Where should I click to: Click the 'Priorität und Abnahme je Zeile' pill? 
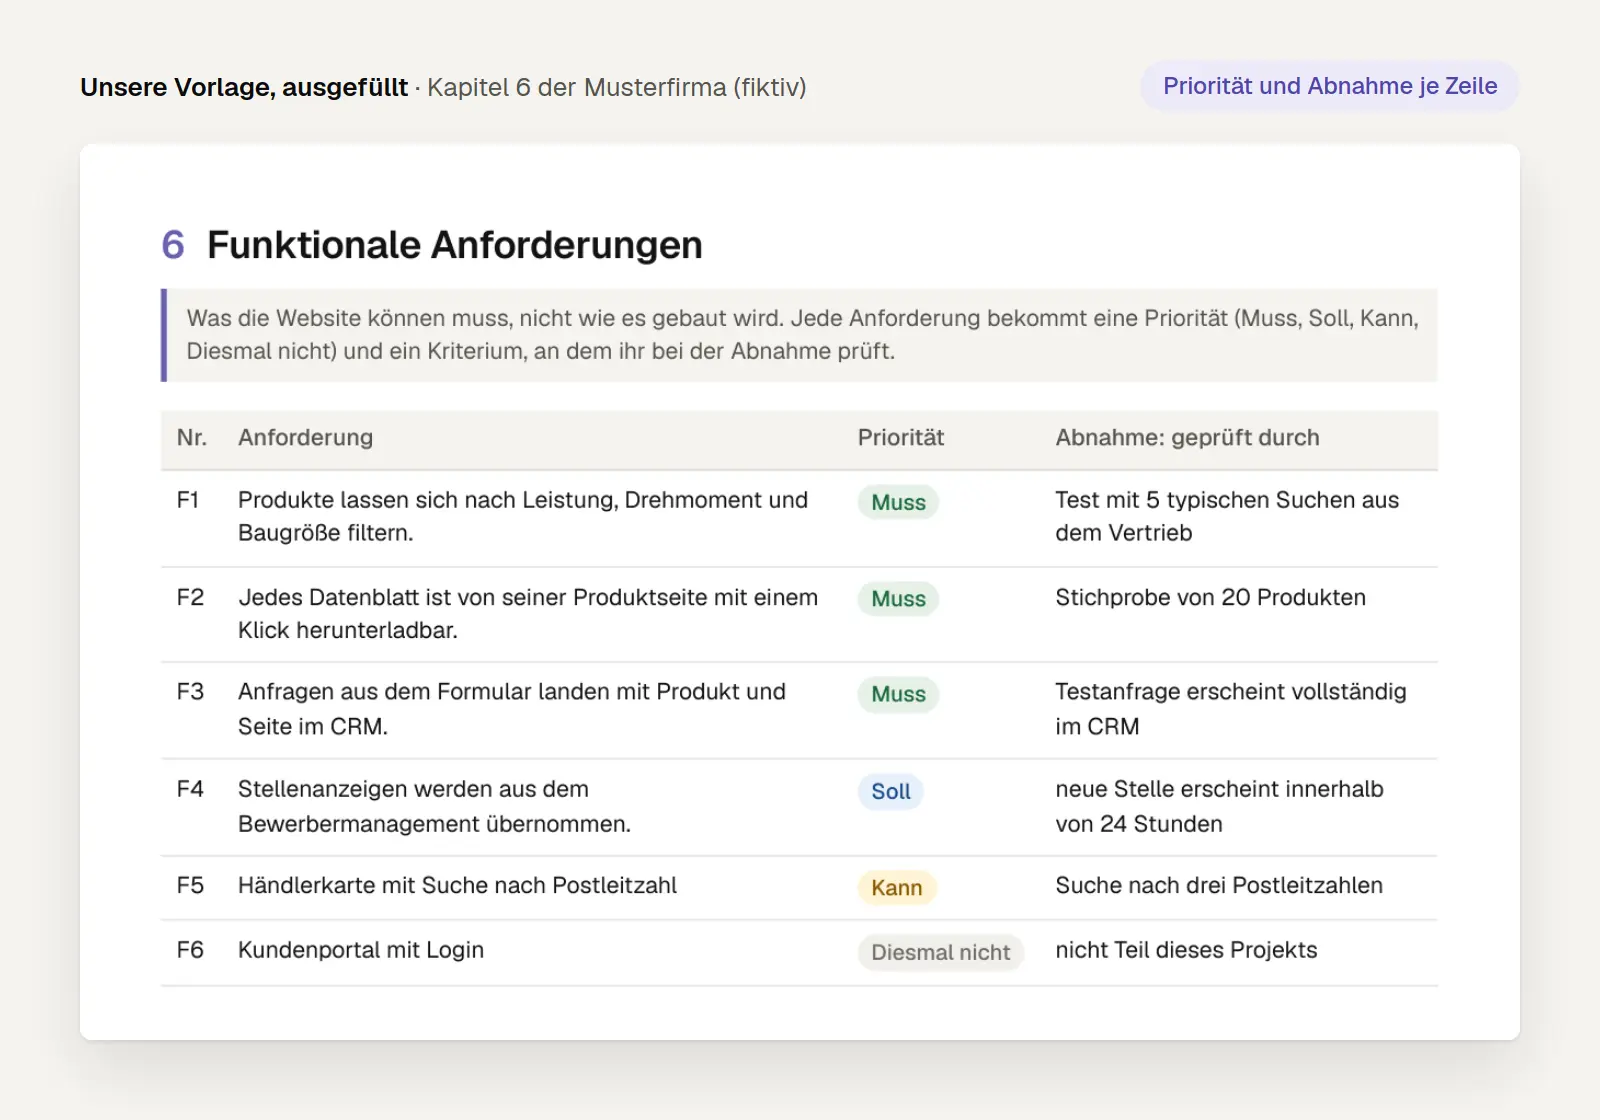point(1329,86)
